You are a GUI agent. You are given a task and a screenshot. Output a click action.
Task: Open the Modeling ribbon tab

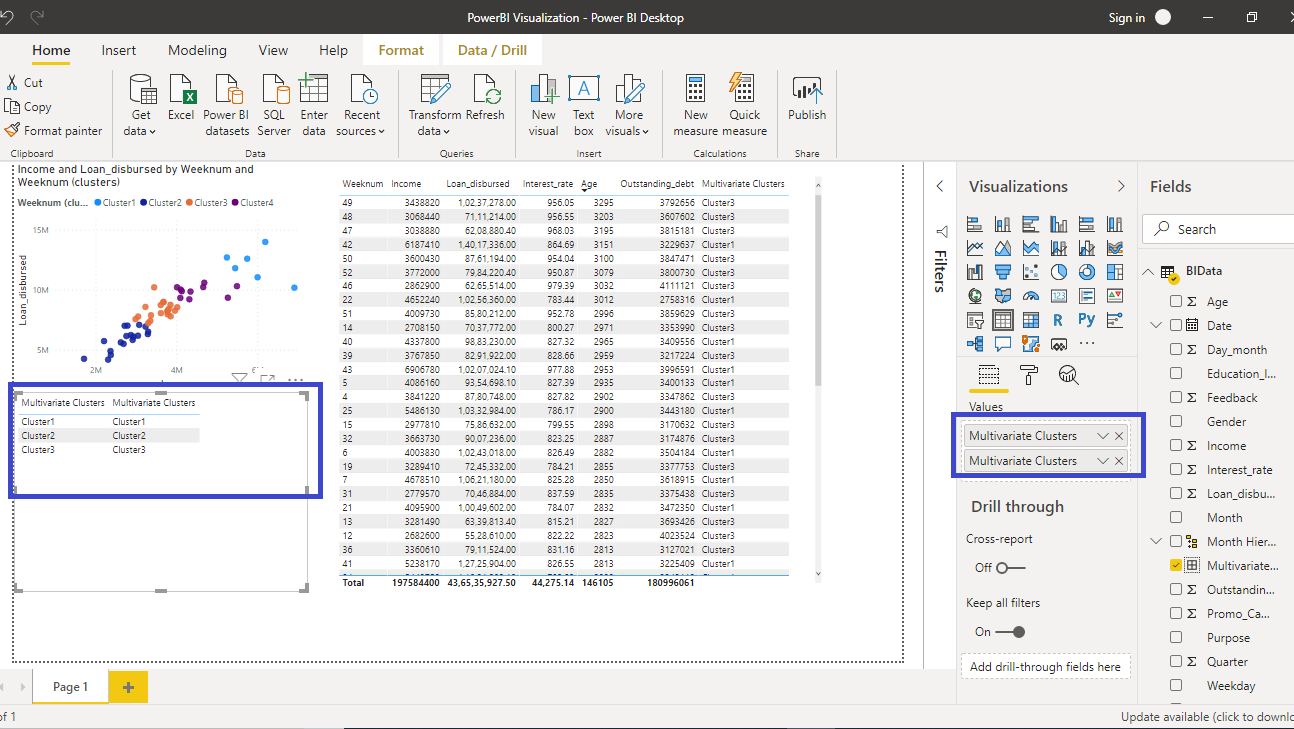tap(197, 50)
